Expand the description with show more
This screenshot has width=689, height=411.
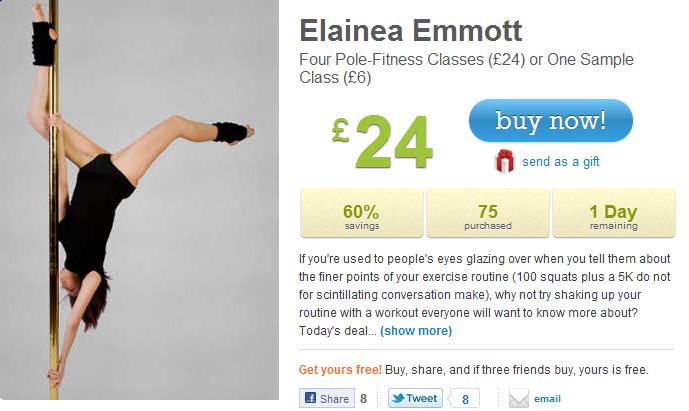point(415,331)
